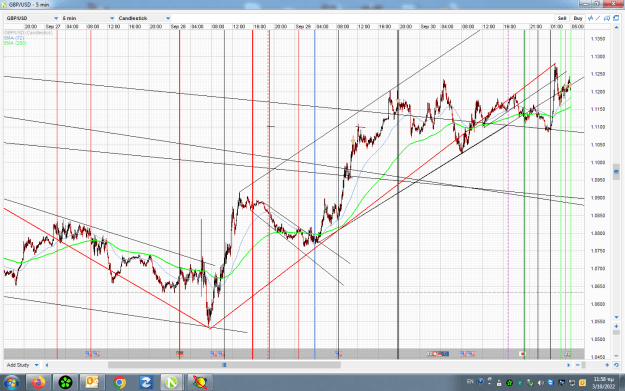
Task: Open Outlook from the taskbar
Action: tap(92, 383)
